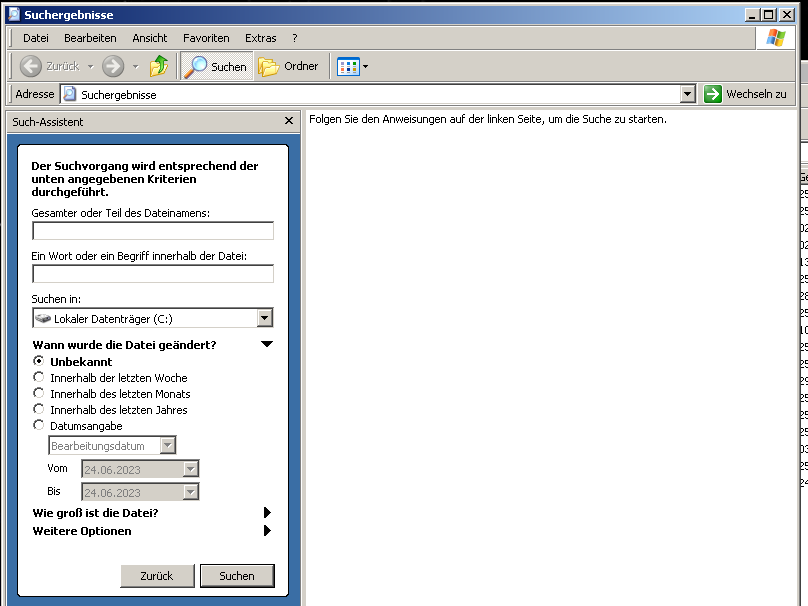Open the Ansicht menu
808x606 pixels.
(x=149, y=38)
